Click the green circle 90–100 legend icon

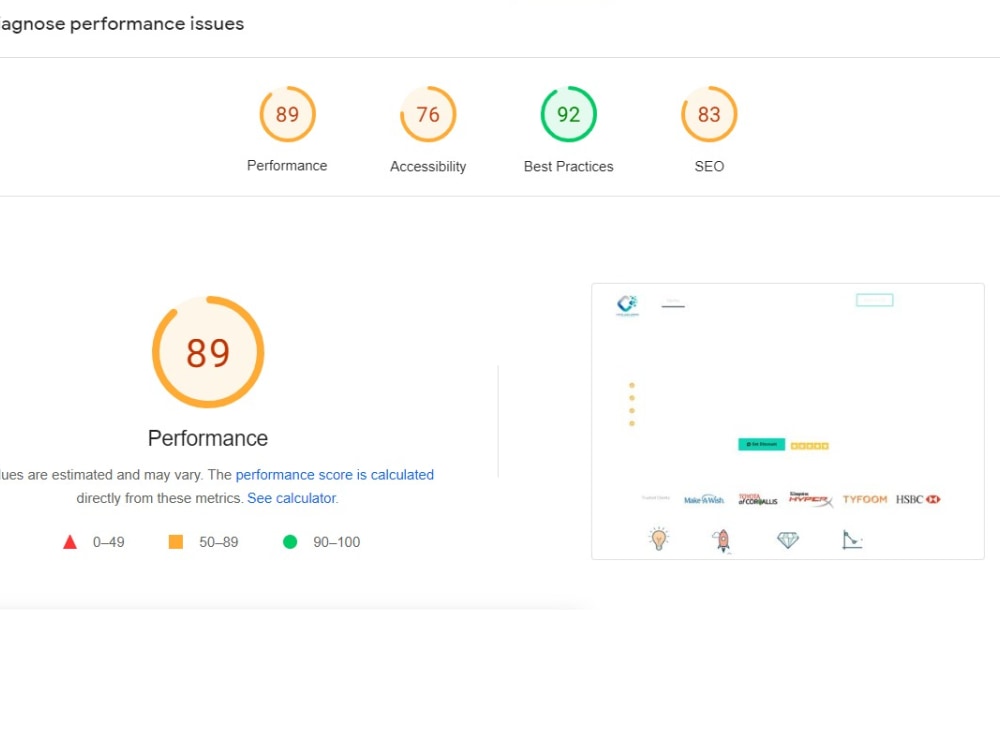[x=290, y=542]
